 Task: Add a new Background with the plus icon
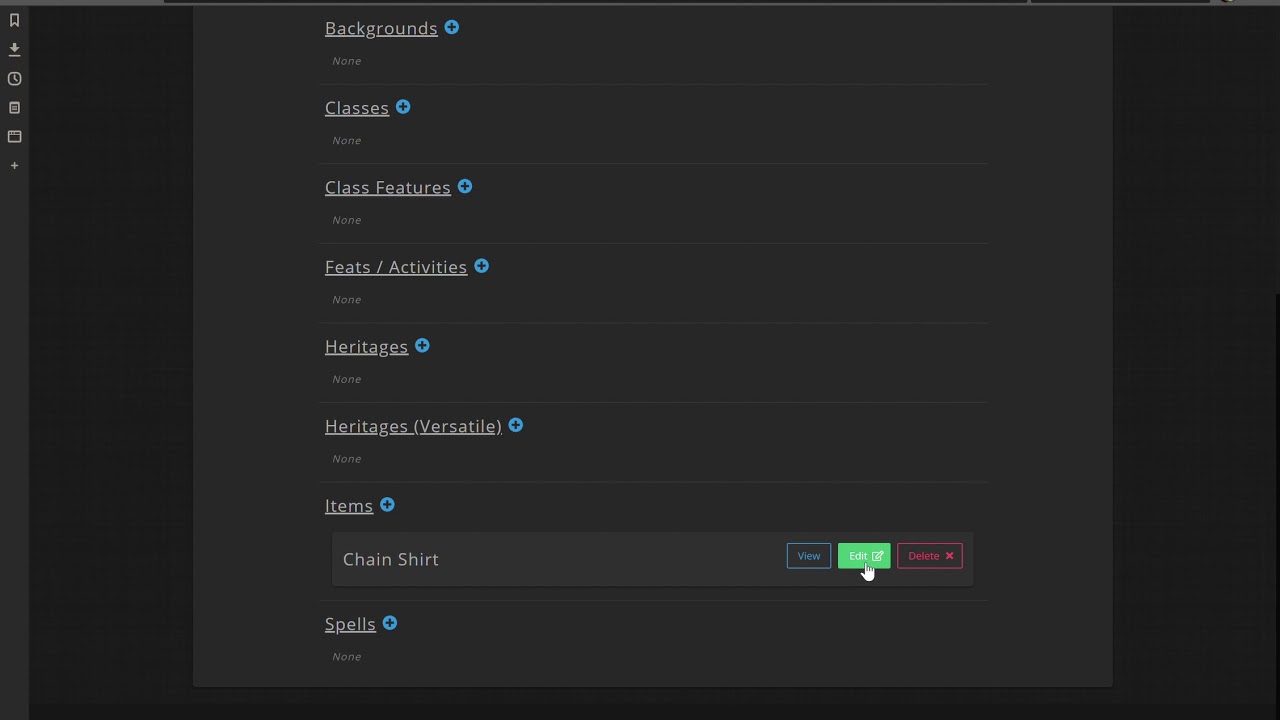(x=452, y=28)
